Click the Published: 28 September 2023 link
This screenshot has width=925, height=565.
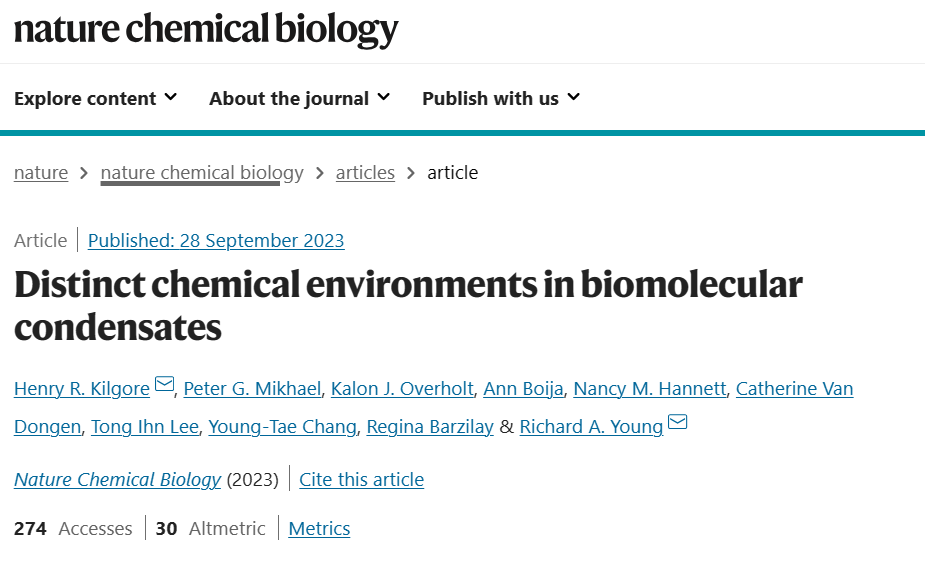(216, 241)
